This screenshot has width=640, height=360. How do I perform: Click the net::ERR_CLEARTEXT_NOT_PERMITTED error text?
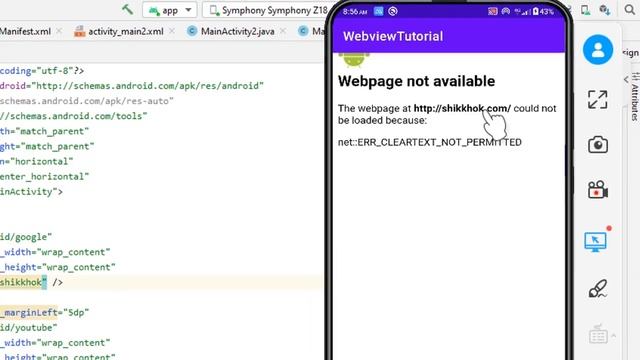[430, 142]
